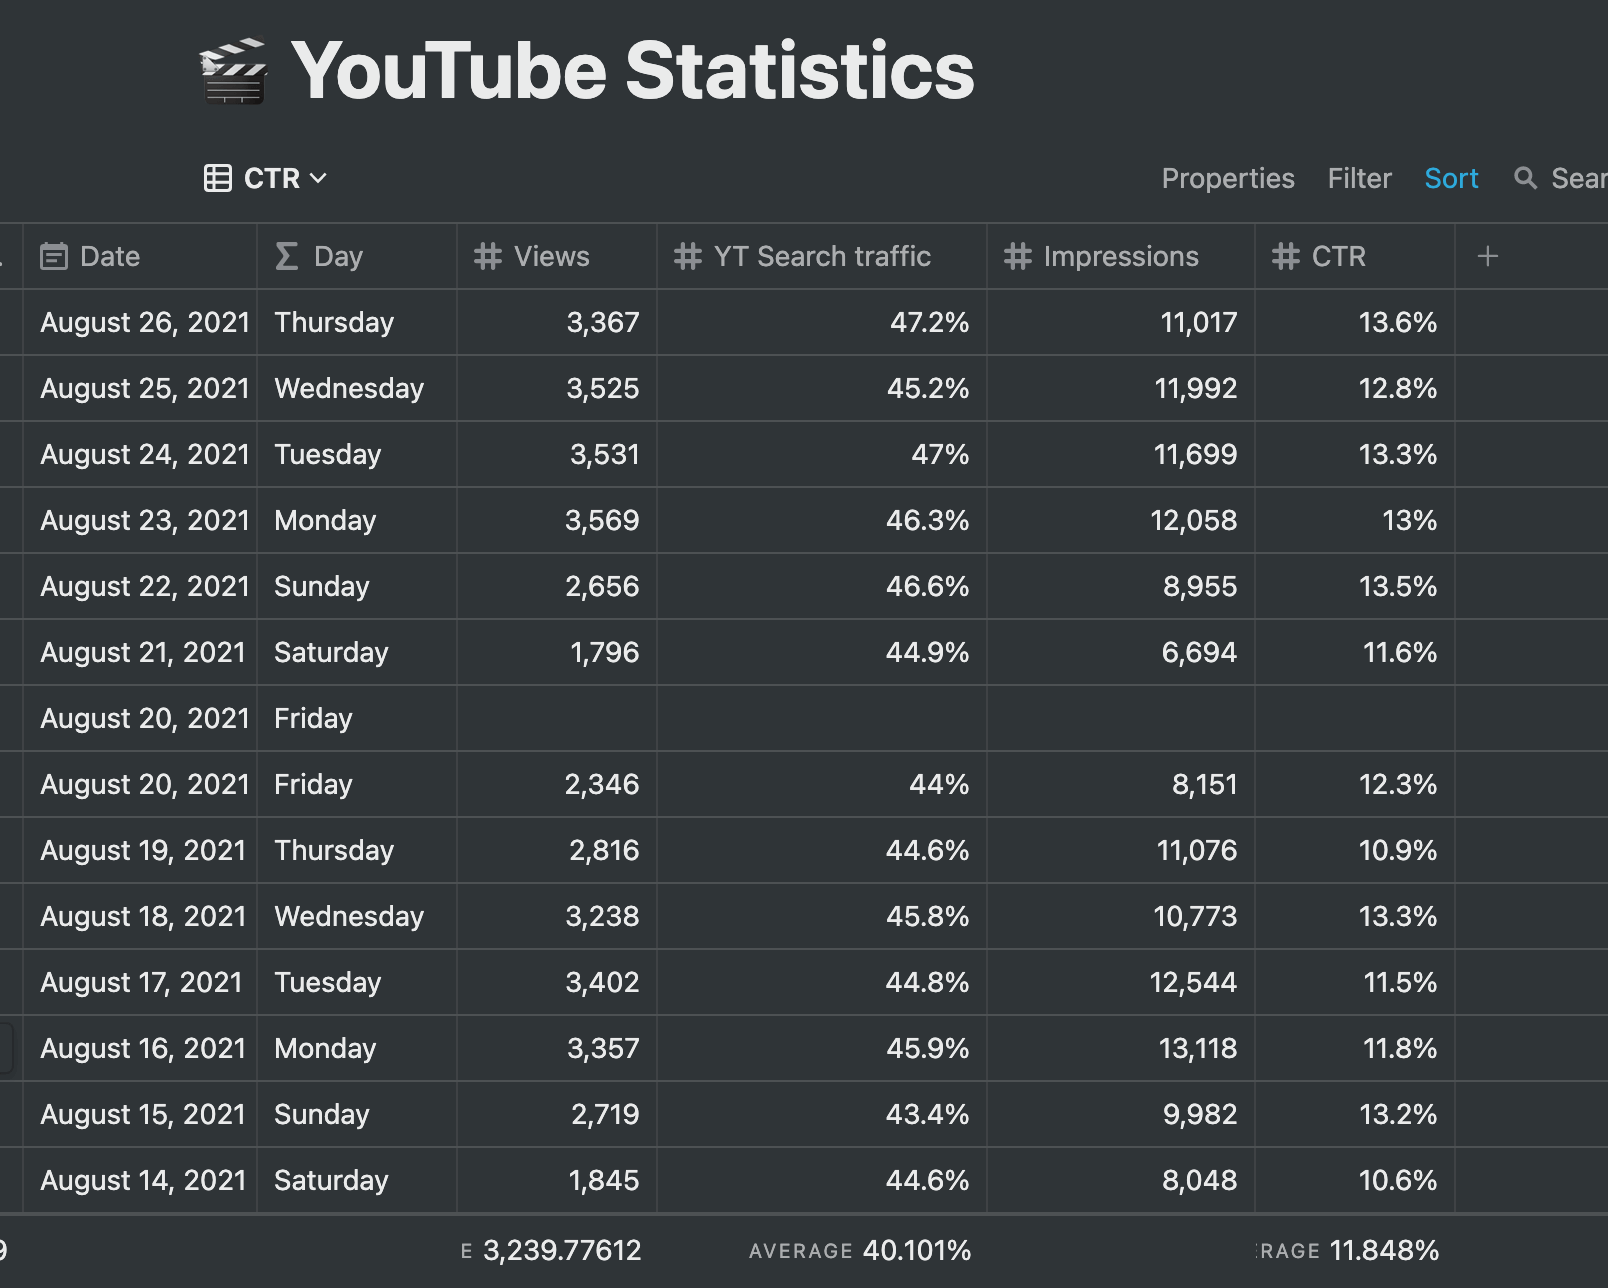
Task: Click the plus button to add a new property
Action: tap(1487, 256)
